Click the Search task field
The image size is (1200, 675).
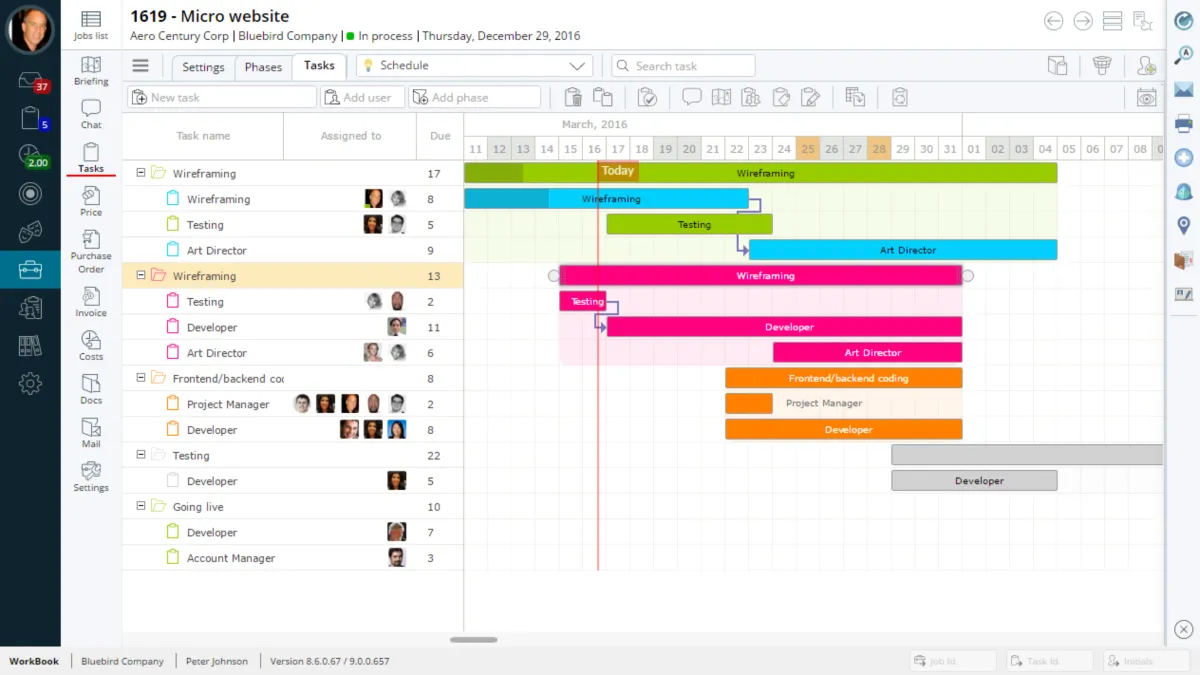point(683,66)
